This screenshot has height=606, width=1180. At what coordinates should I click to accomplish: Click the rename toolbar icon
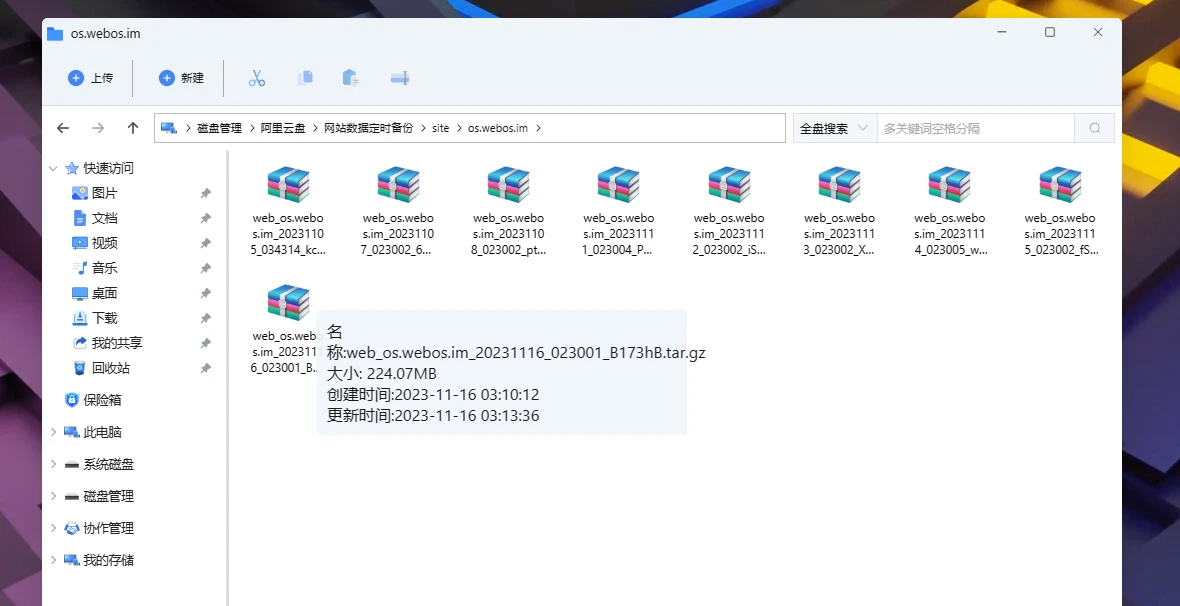pyautogui.click(x=400, y=78)
